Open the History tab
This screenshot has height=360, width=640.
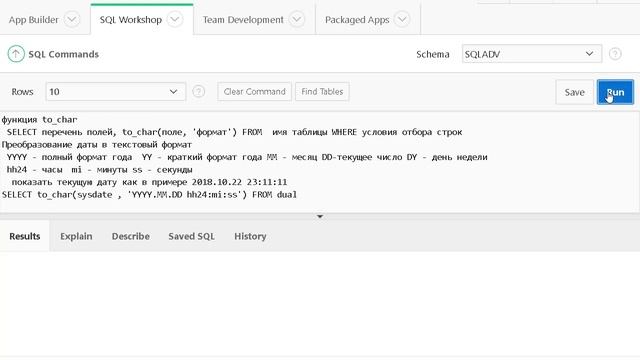click(250, 236)
